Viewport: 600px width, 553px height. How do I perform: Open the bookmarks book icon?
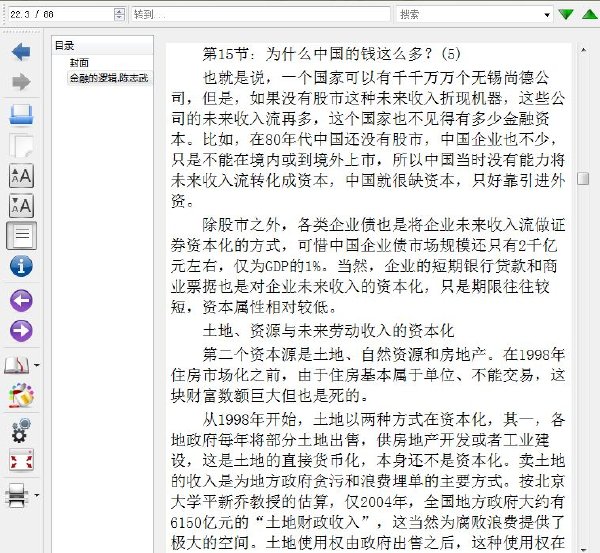17,365
